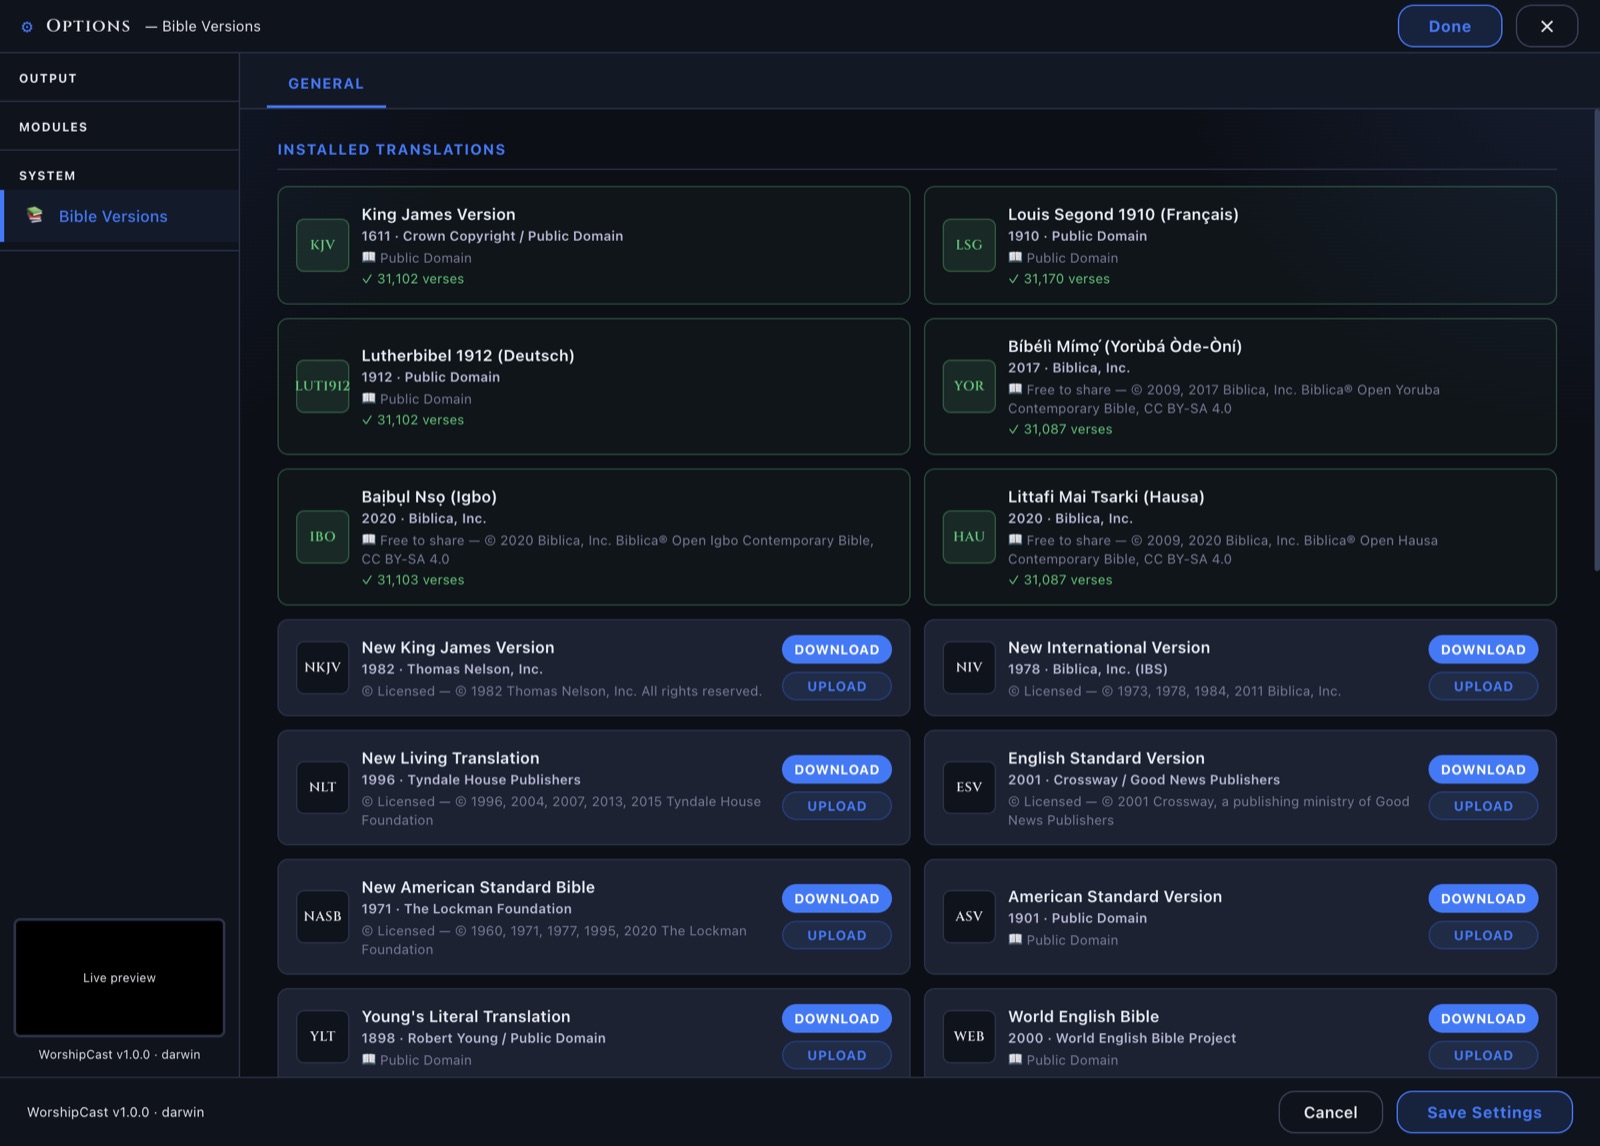This screenshot has width=1600, height=1146.
Task: Click the KJV translation badge
Action: coord(322,245)
